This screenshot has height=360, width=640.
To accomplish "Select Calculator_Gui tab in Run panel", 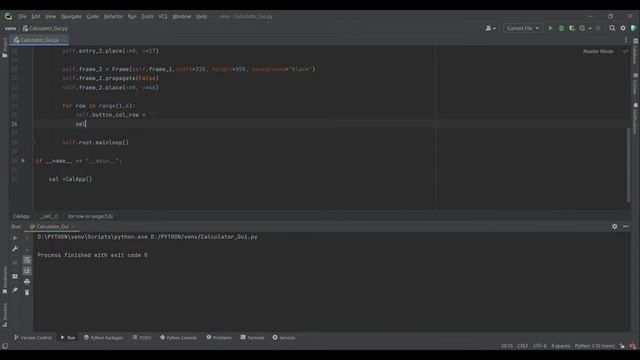I will [x=52, y=226].
